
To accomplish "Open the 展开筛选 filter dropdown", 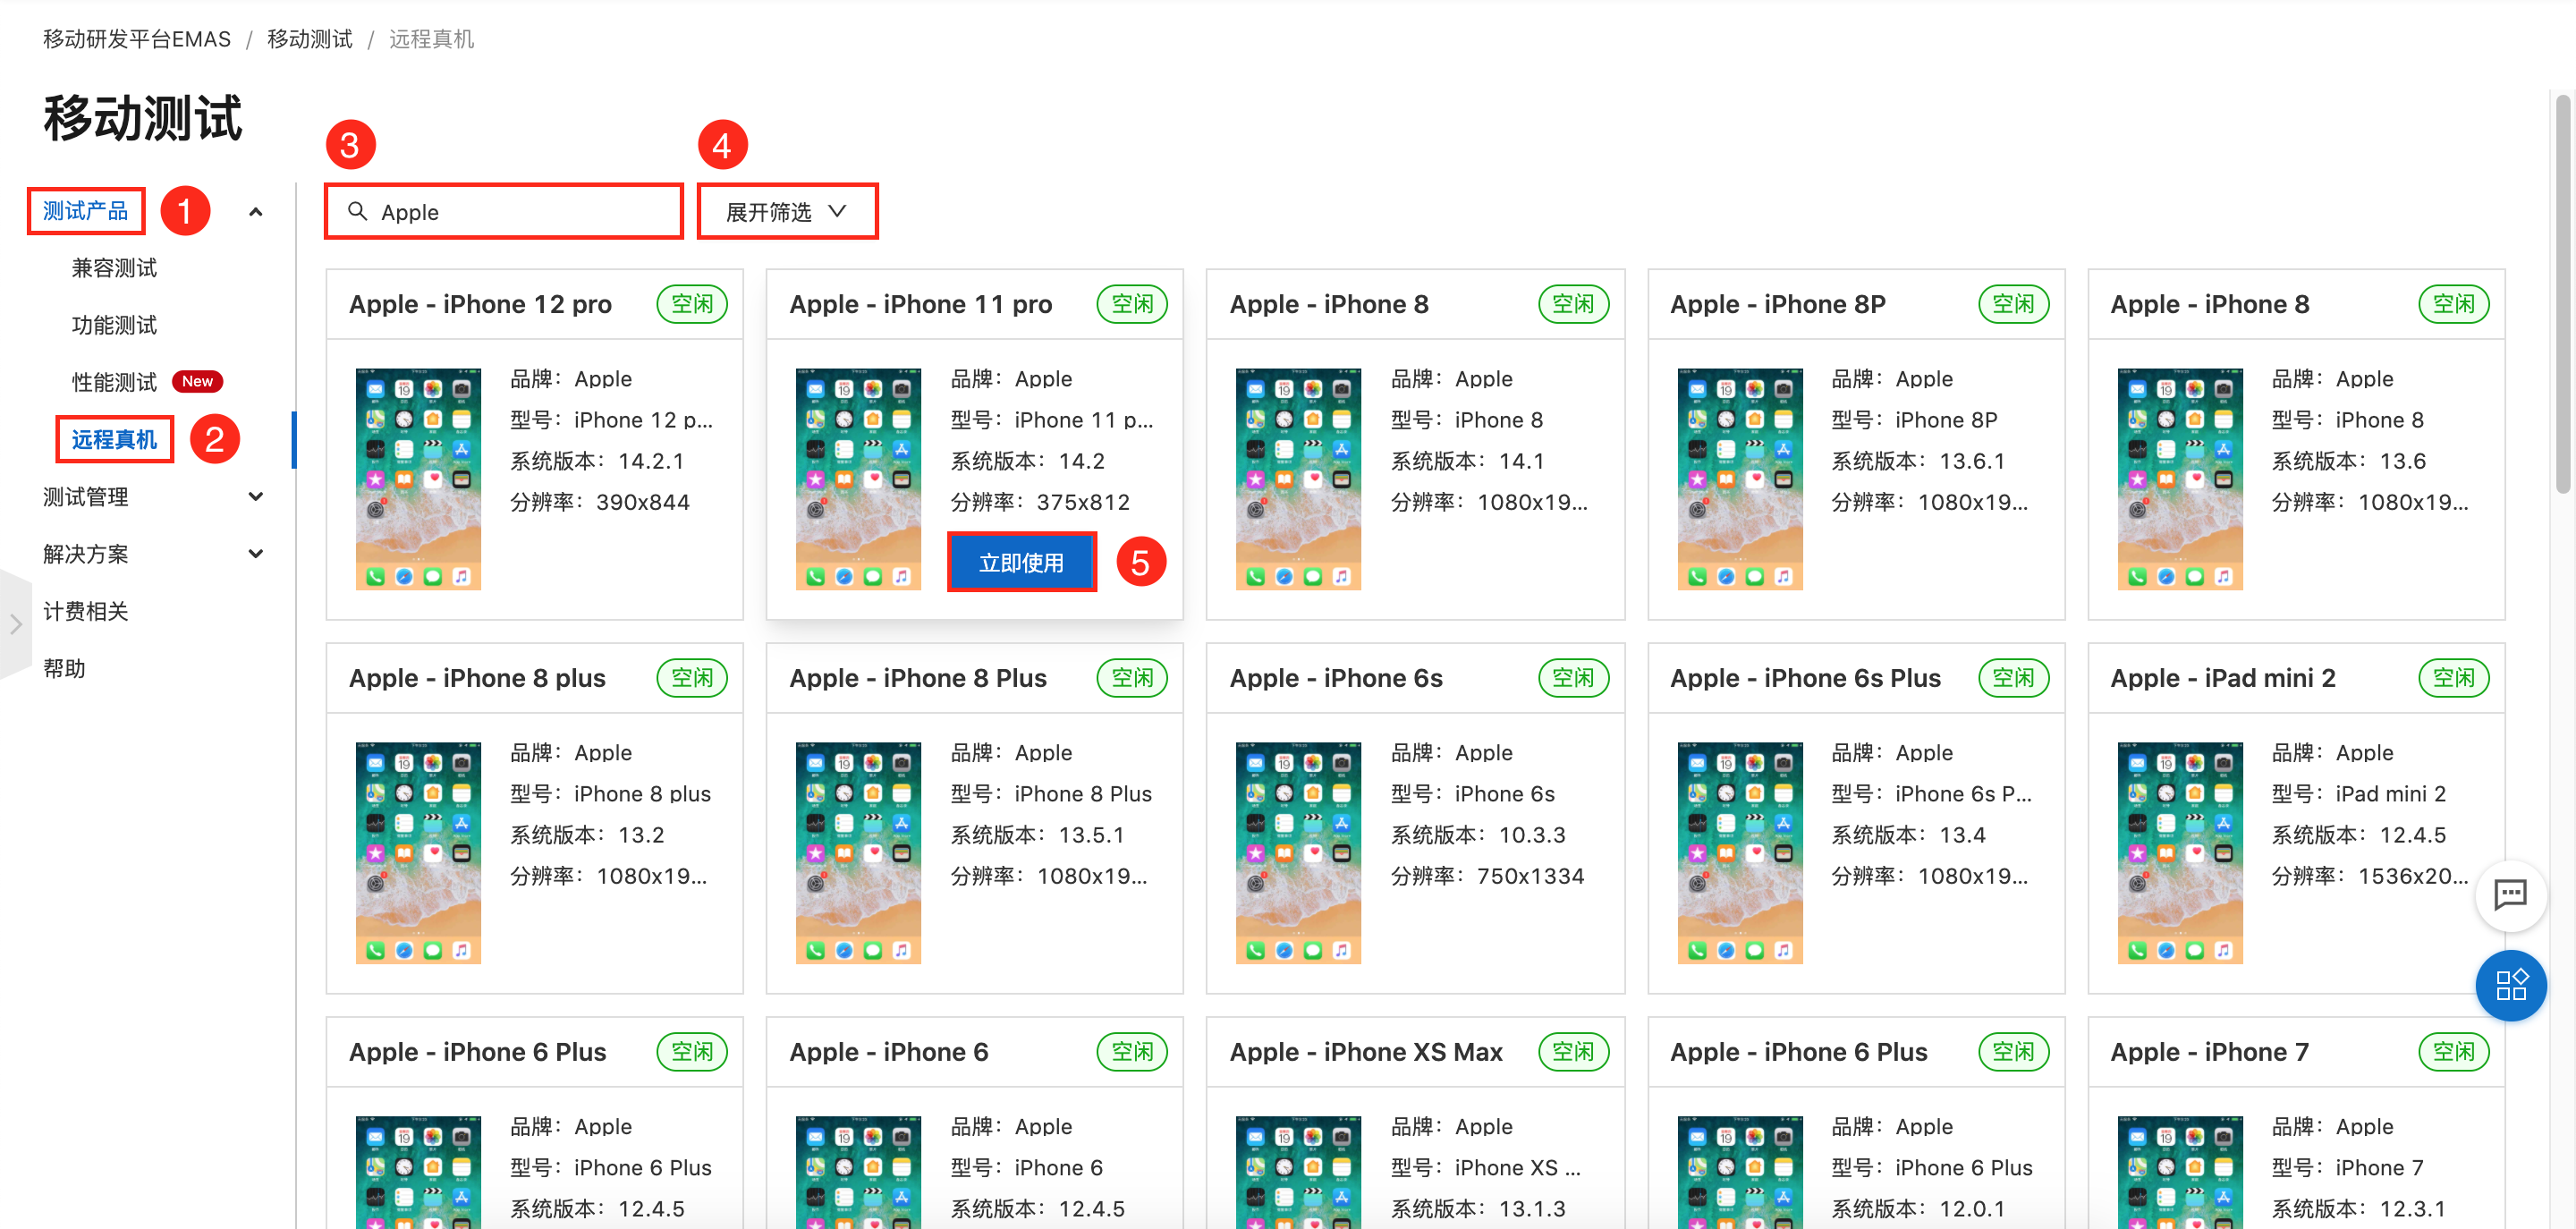I will pos(787,212).
